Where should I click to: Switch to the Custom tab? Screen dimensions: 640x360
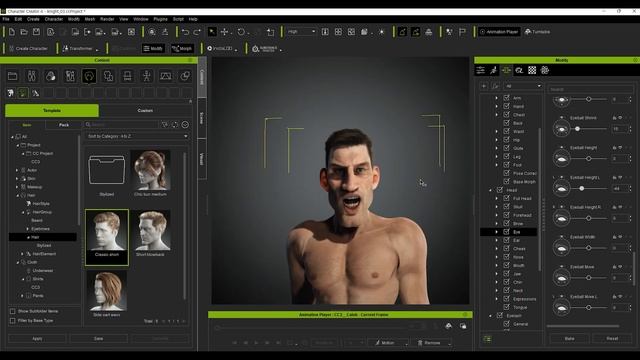click(145, 110)
